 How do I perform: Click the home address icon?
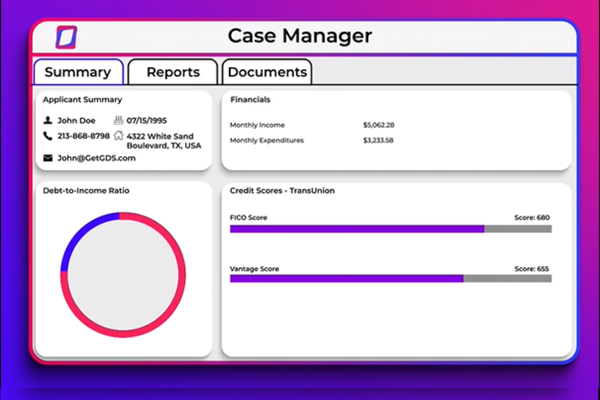tap(118, 135)
